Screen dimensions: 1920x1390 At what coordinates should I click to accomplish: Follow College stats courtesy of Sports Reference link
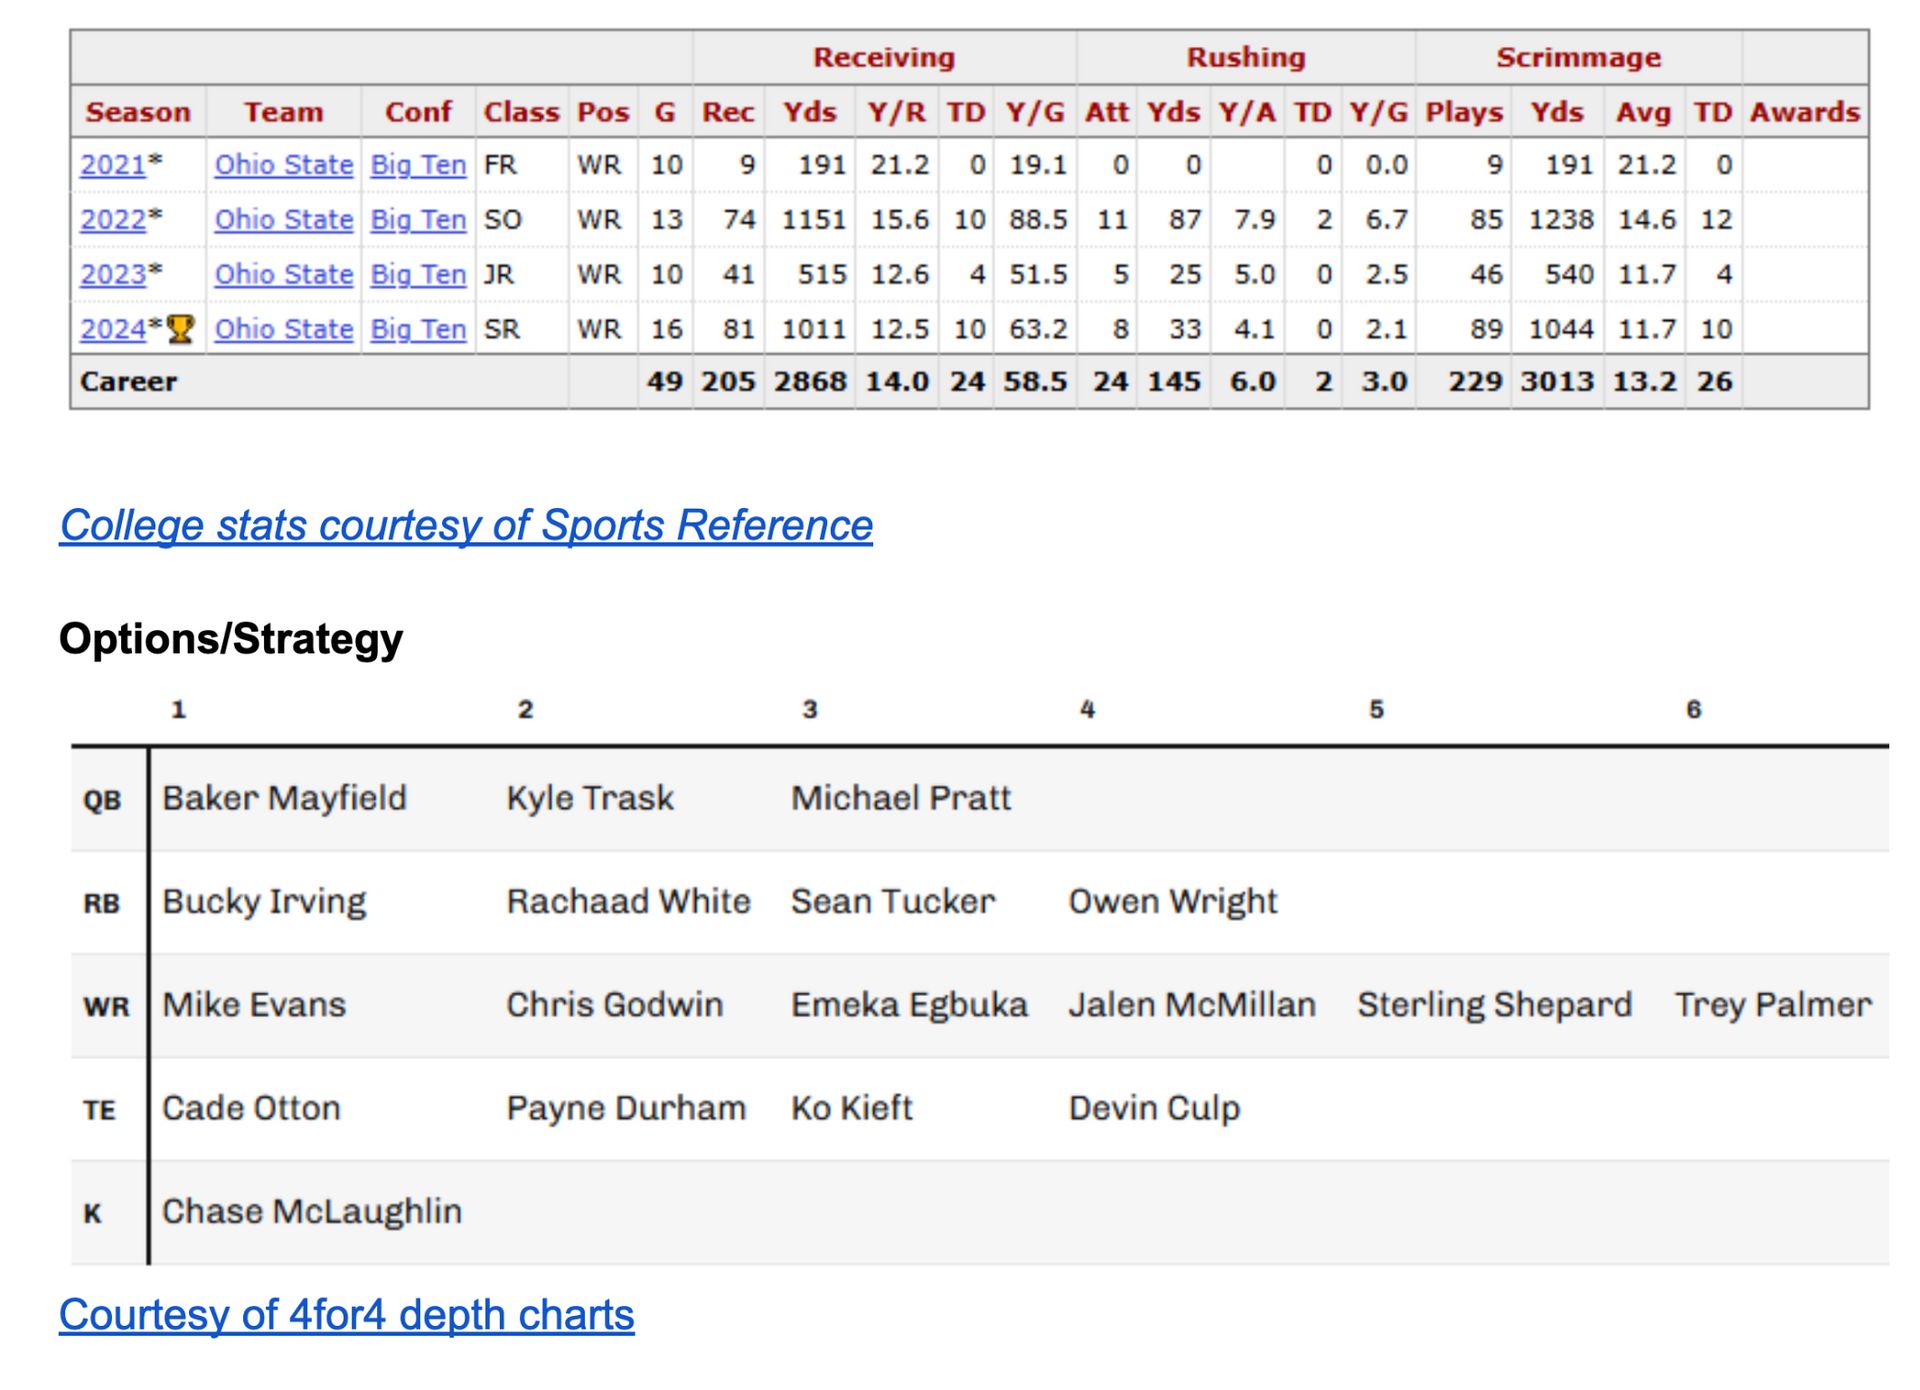(x=466, y=525)
